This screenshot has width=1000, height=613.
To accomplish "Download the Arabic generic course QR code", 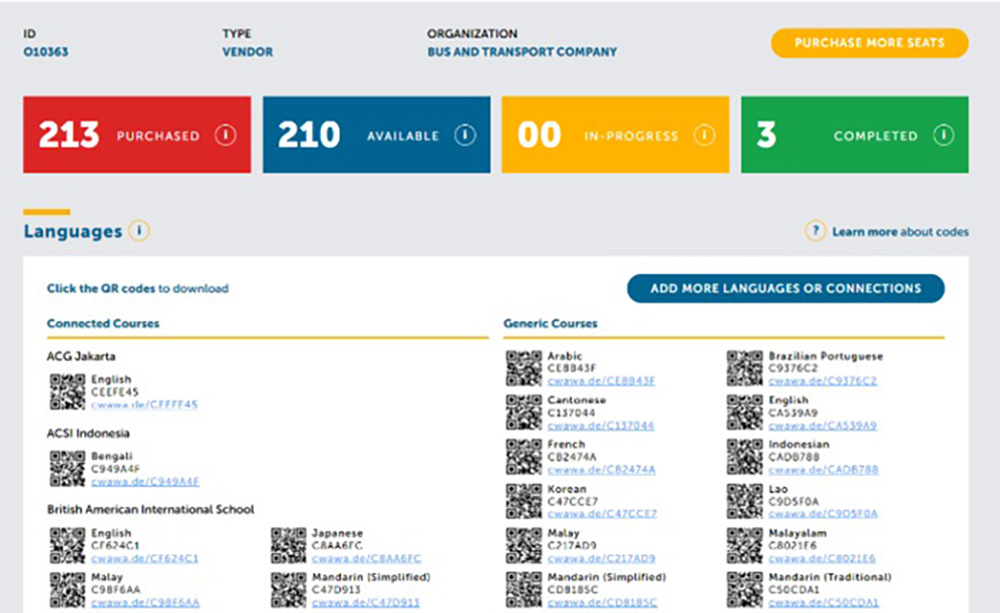I will pyautogui.click(x=524, y=368).
